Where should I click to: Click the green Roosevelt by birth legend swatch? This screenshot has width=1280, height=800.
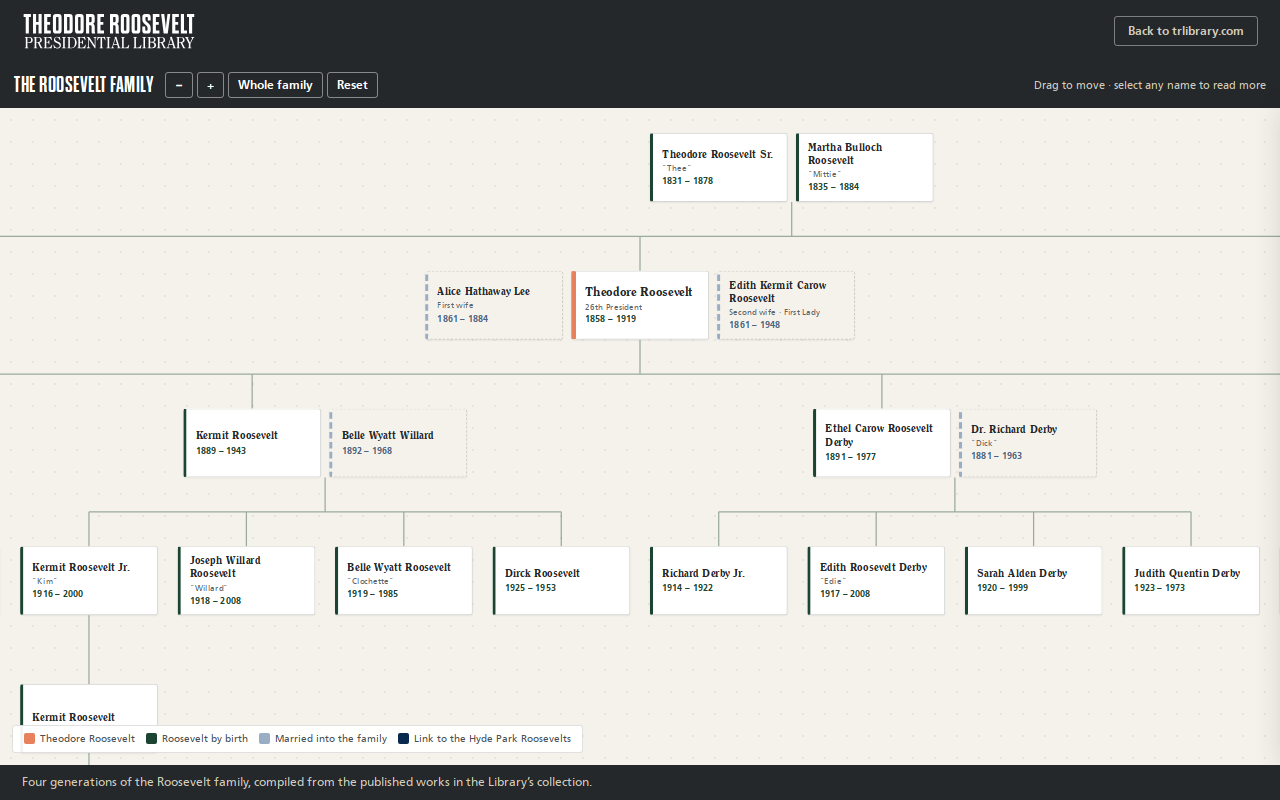tap(152, 739)
